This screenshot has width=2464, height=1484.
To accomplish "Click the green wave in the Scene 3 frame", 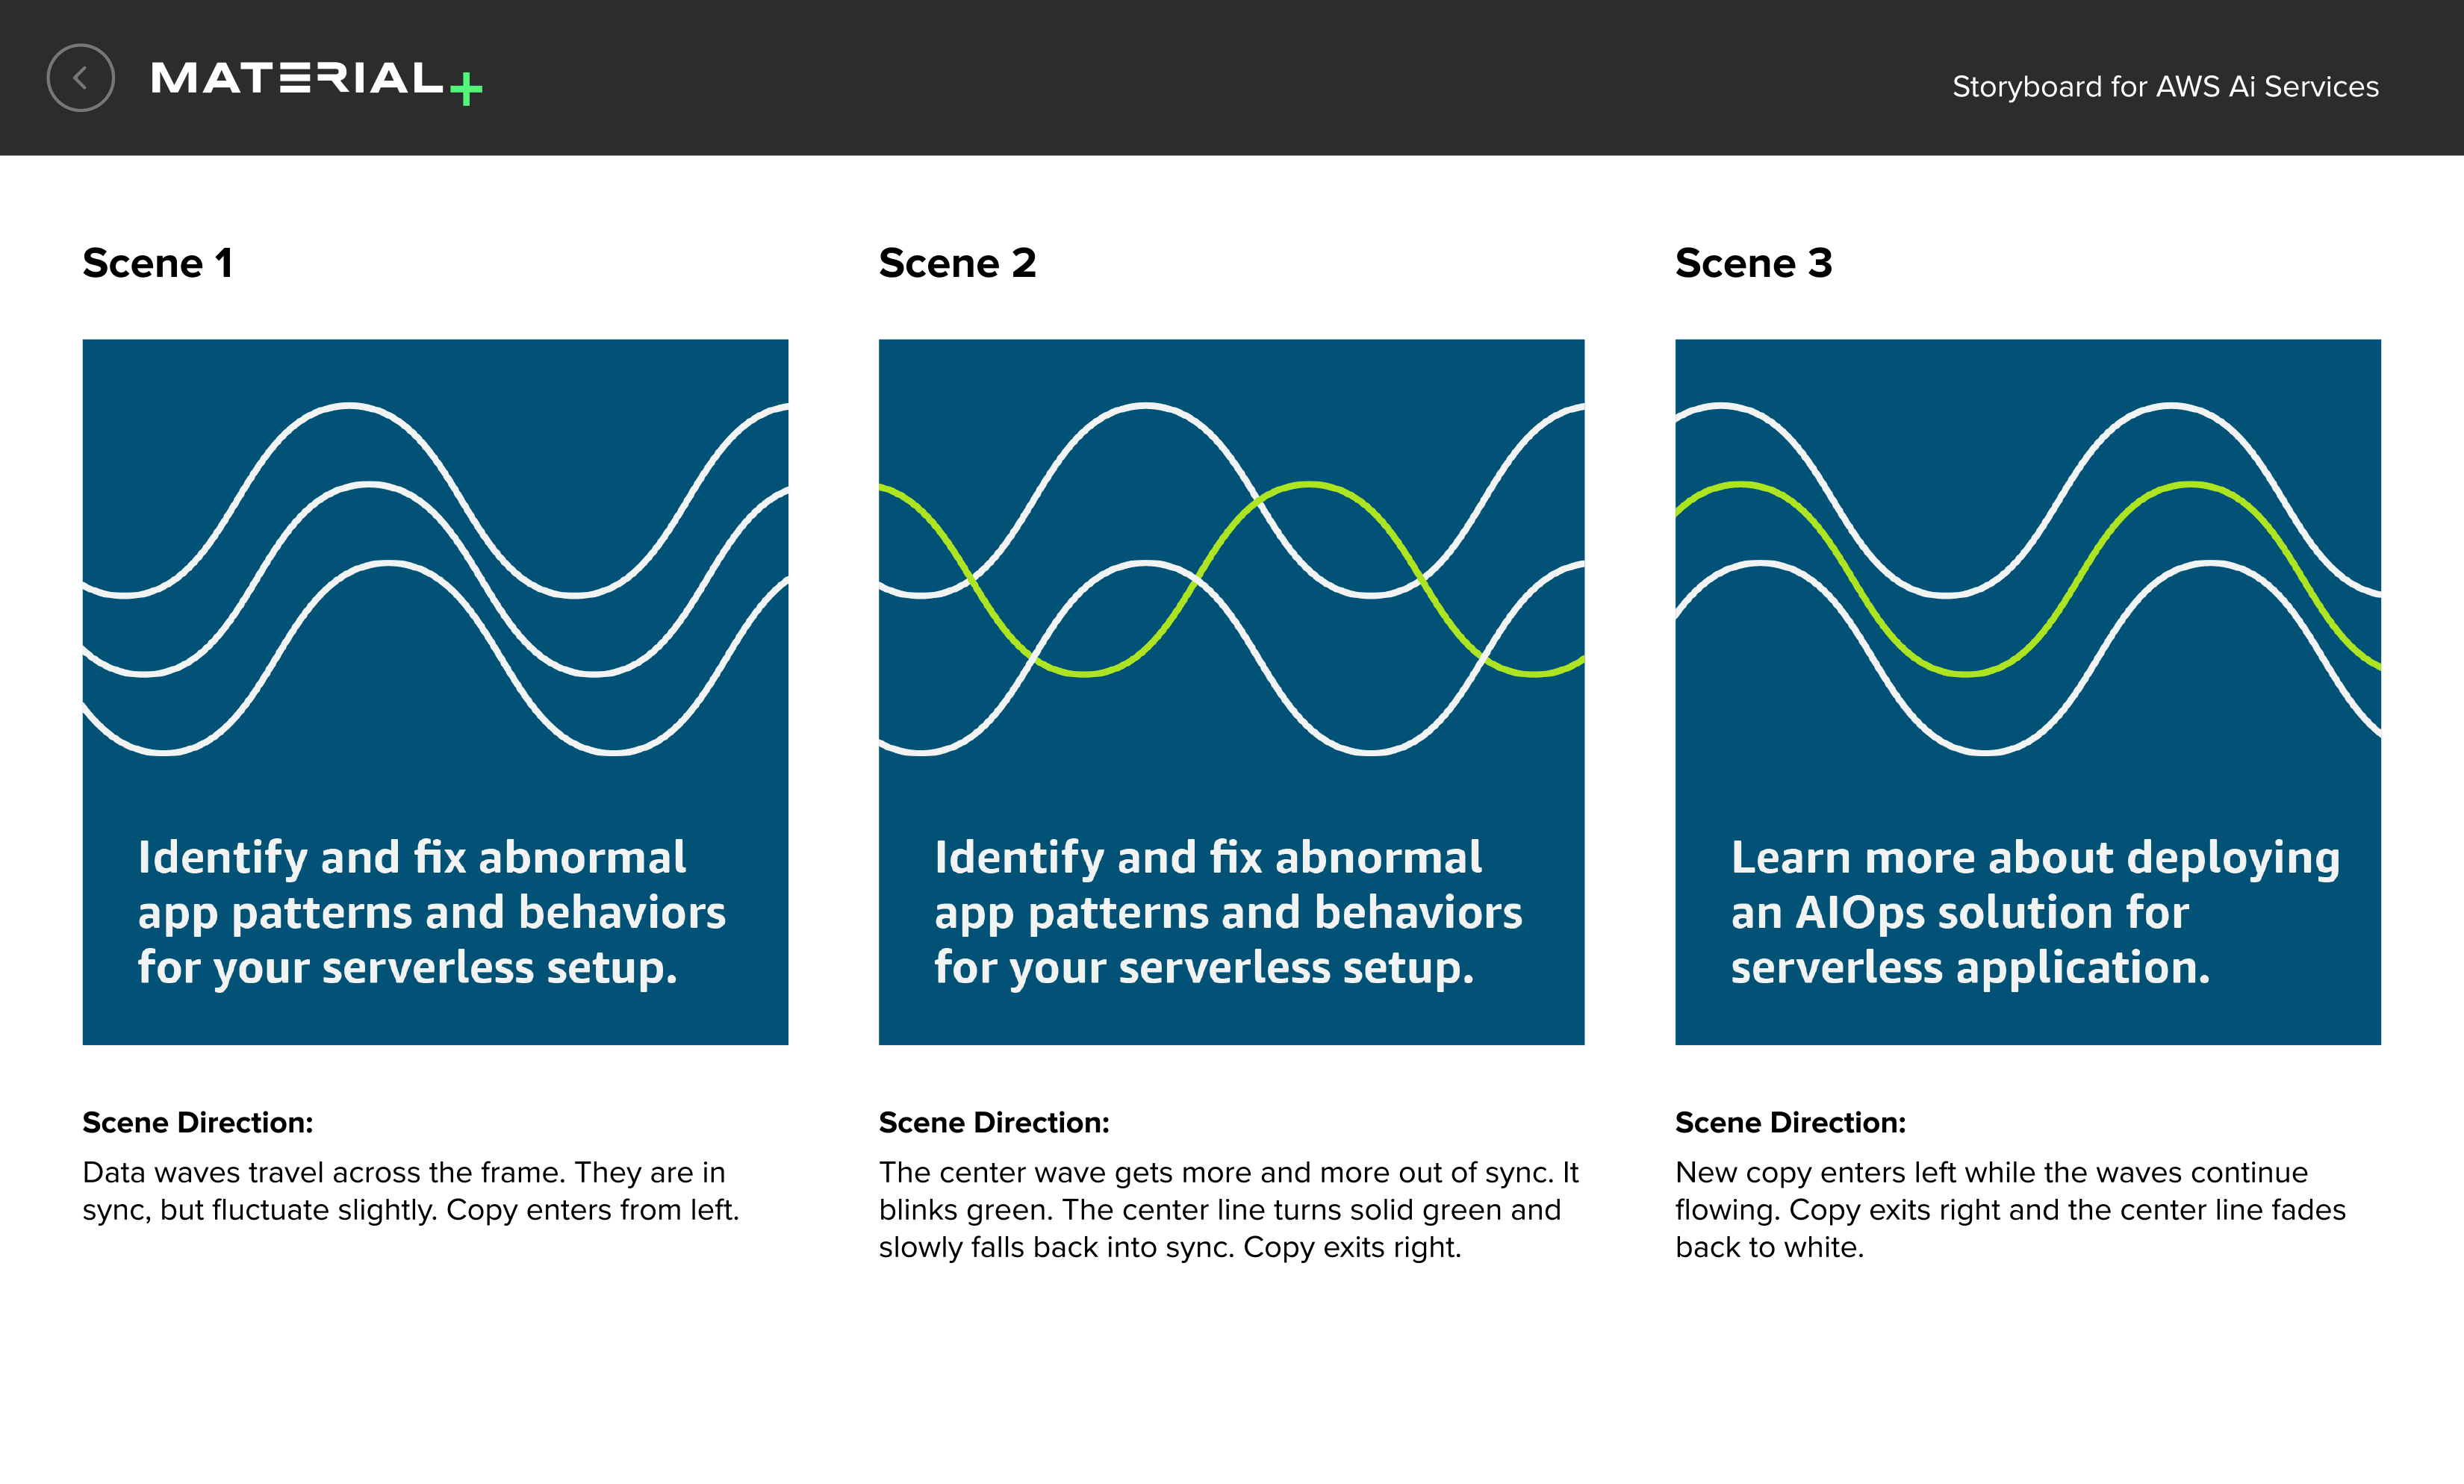I will click(x=2190, y=487).
